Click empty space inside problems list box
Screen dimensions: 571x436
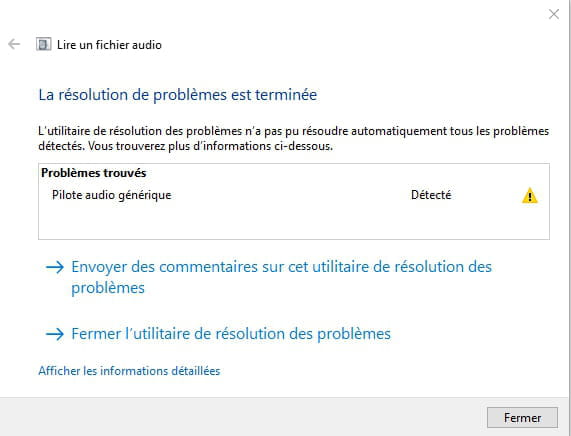(294, 223)
